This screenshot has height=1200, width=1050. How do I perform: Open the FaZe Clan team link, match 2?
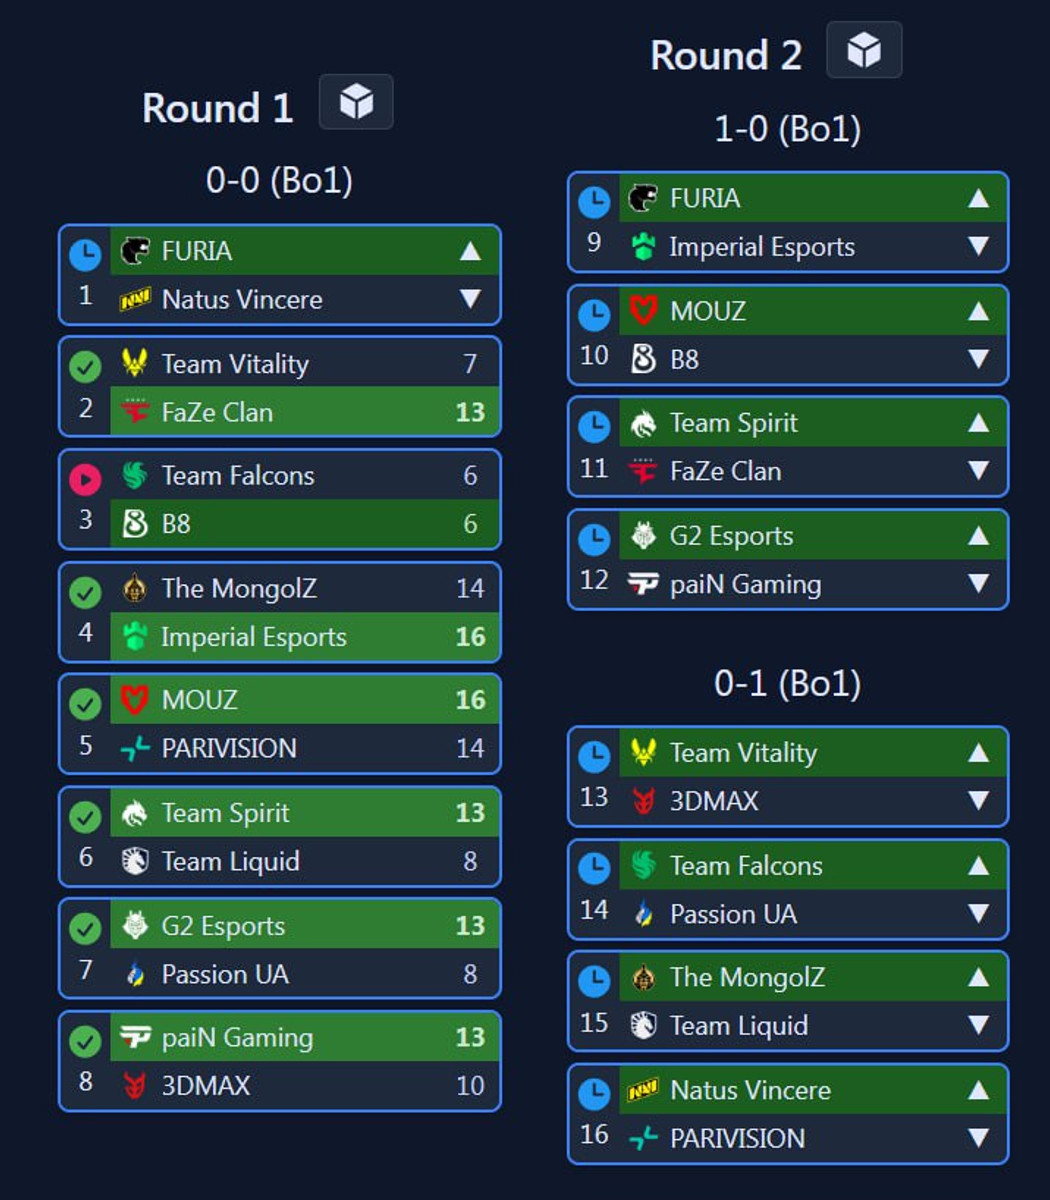coord(217,412)
